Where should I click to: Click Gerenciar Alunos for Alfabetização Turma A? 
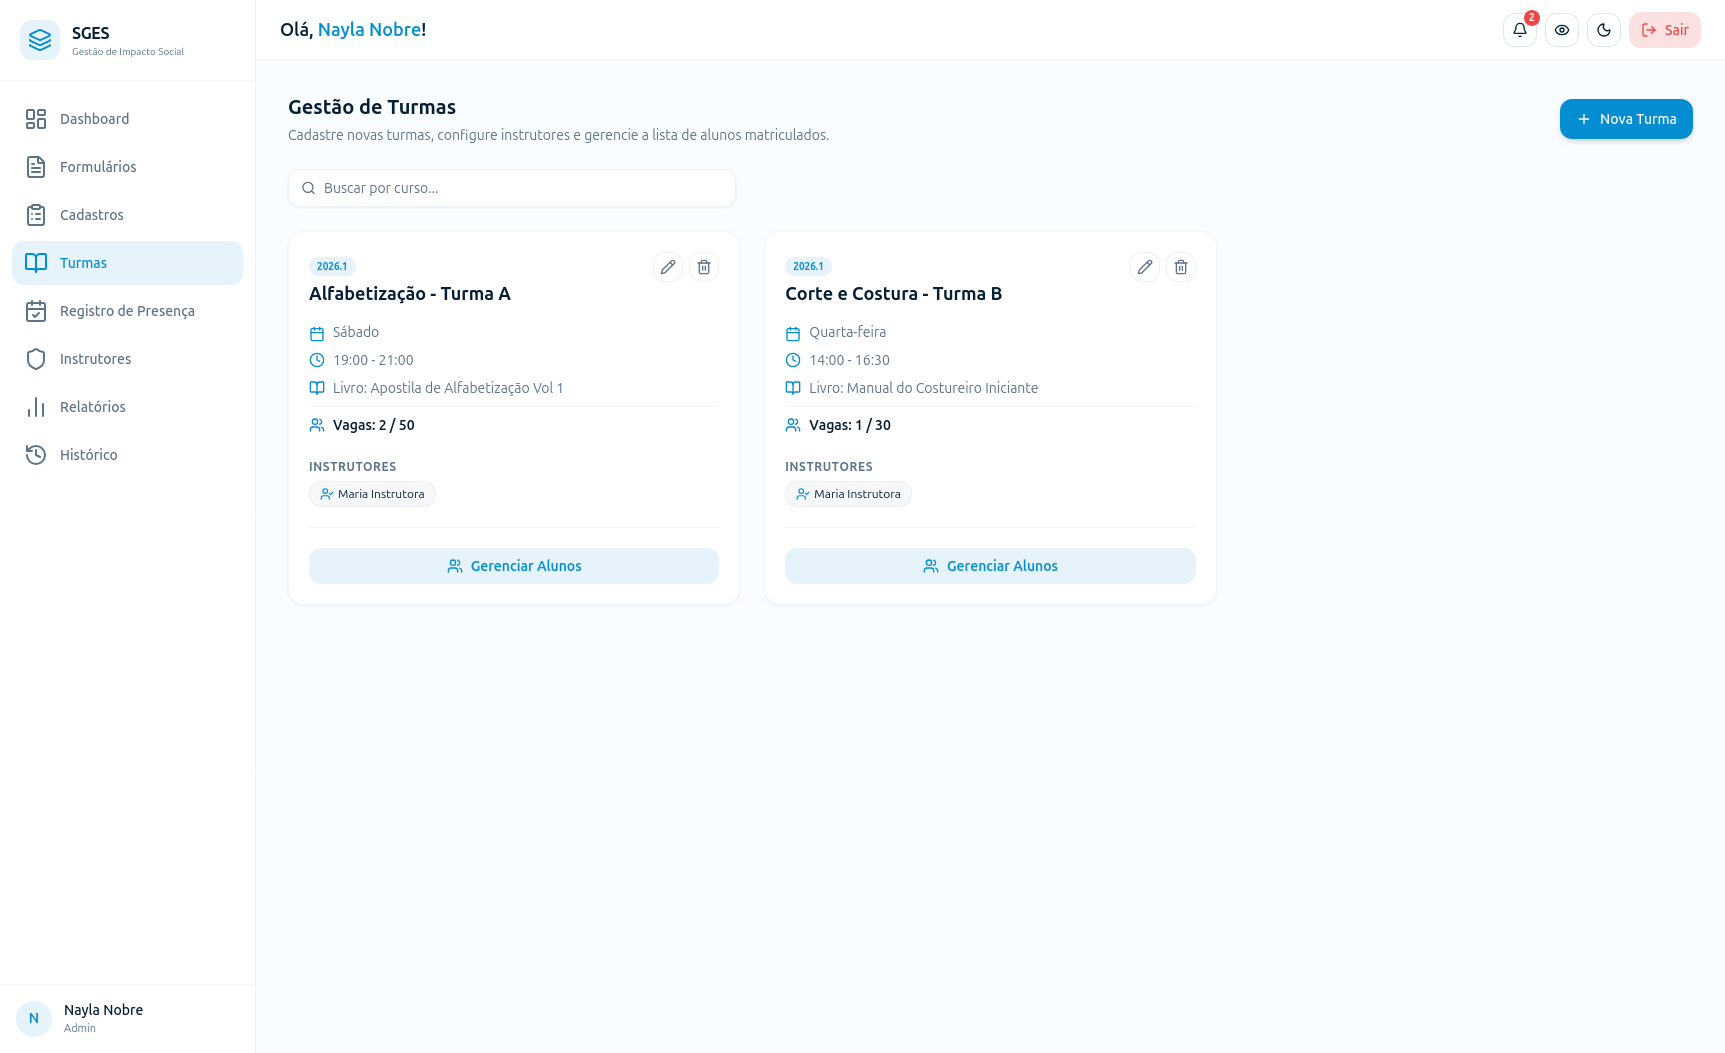[513, 566]
